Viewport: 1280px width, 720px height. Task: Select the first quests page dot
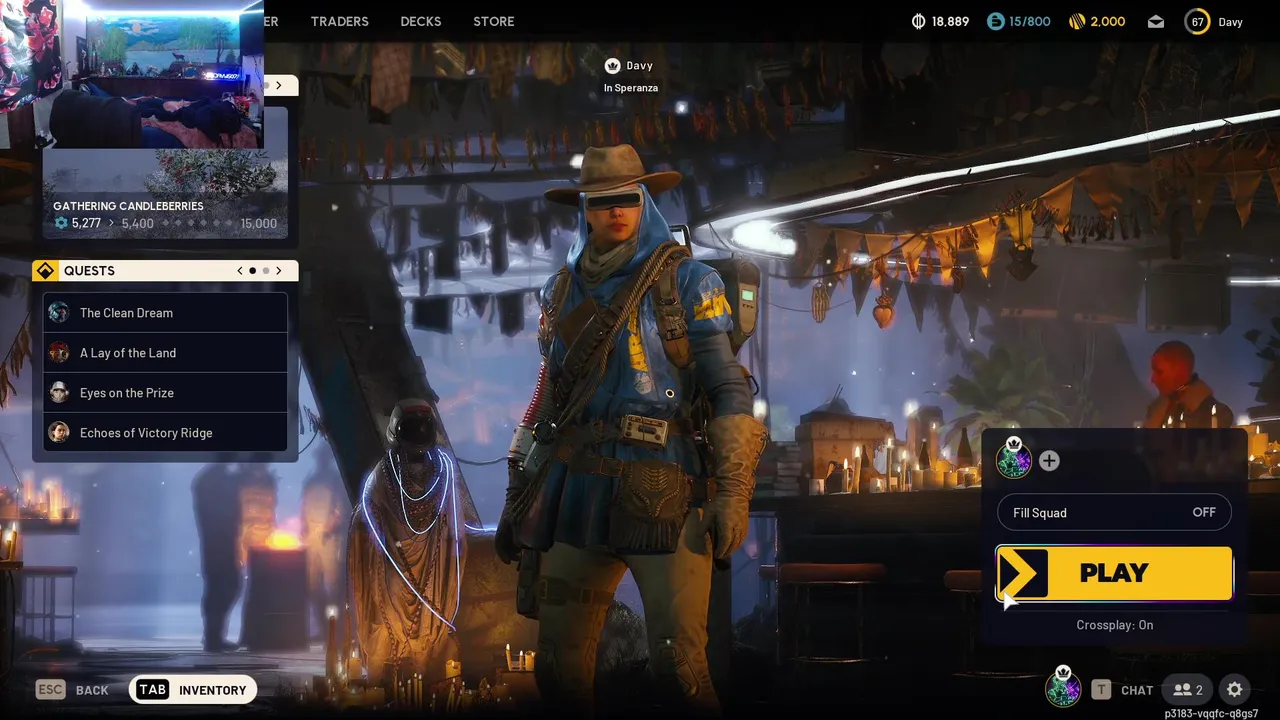click(x=252, y=270)
